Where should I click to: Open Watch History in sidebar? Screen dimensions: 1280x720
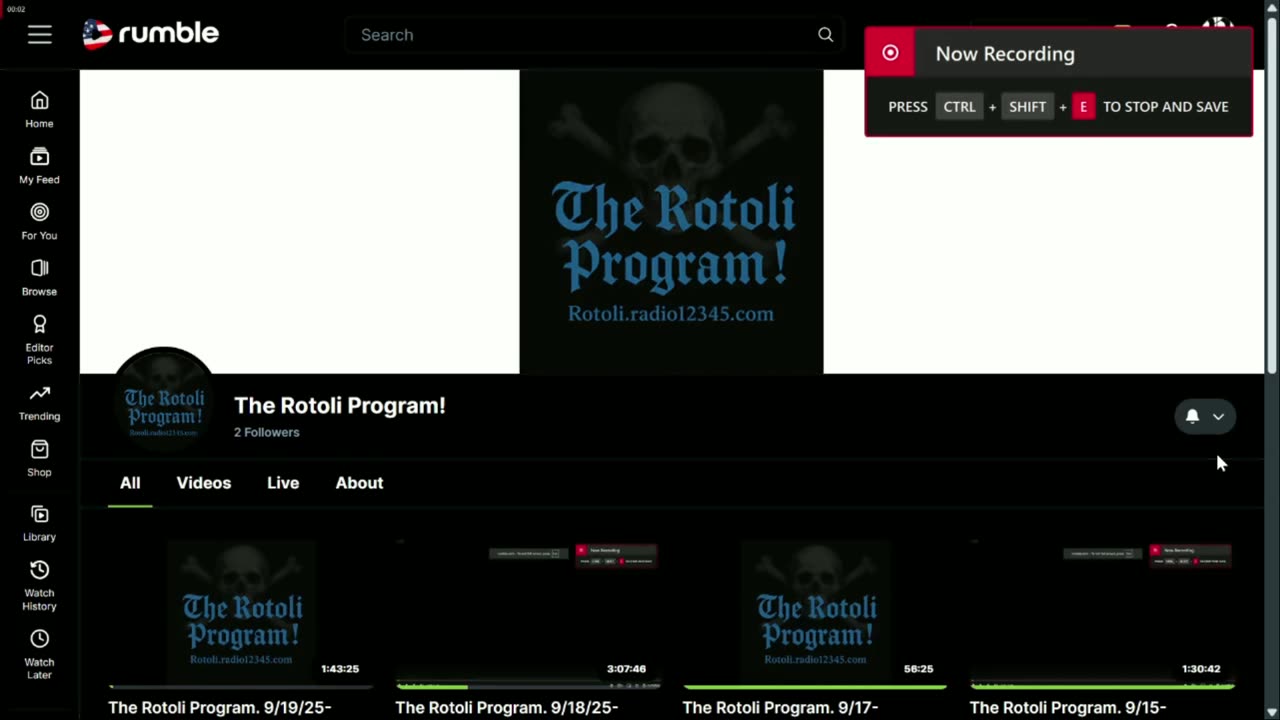pyautogui.click(x=39, y=586)
